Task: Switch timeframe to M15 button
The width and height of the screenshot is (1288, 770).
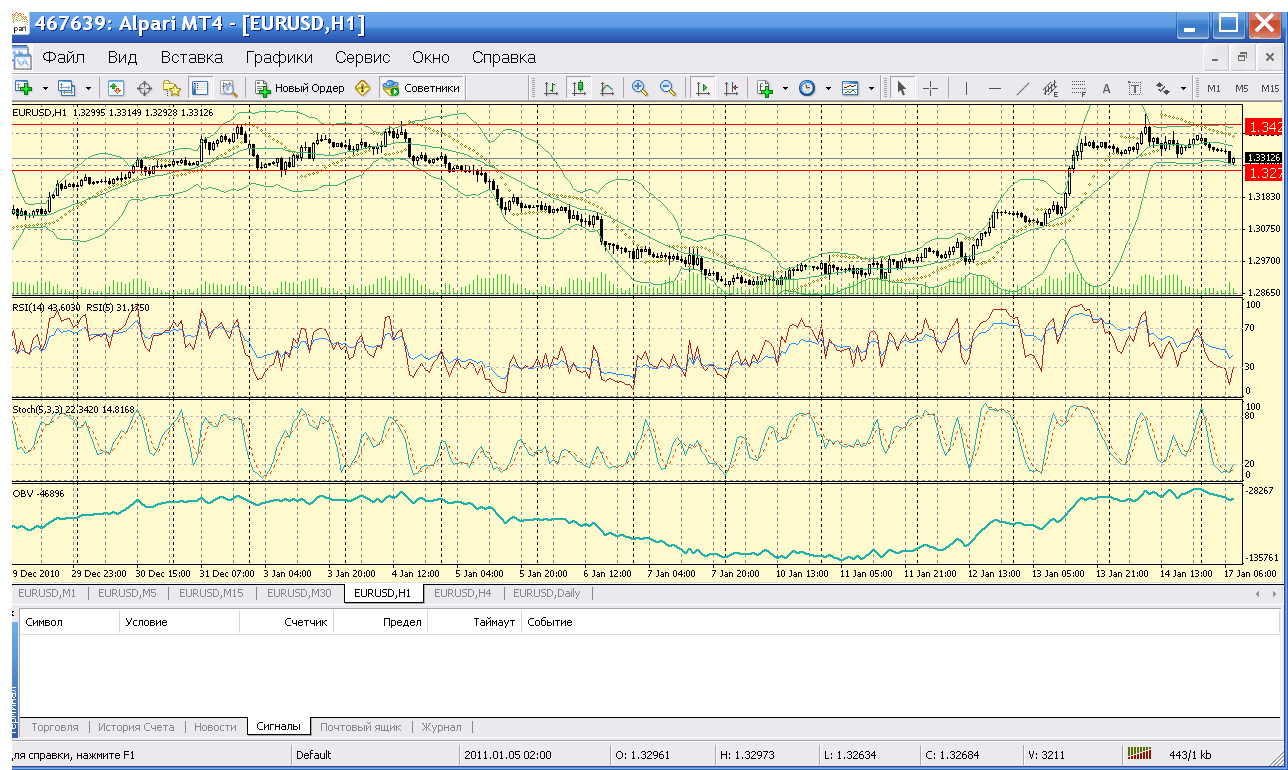Action: click(1269, 88)
